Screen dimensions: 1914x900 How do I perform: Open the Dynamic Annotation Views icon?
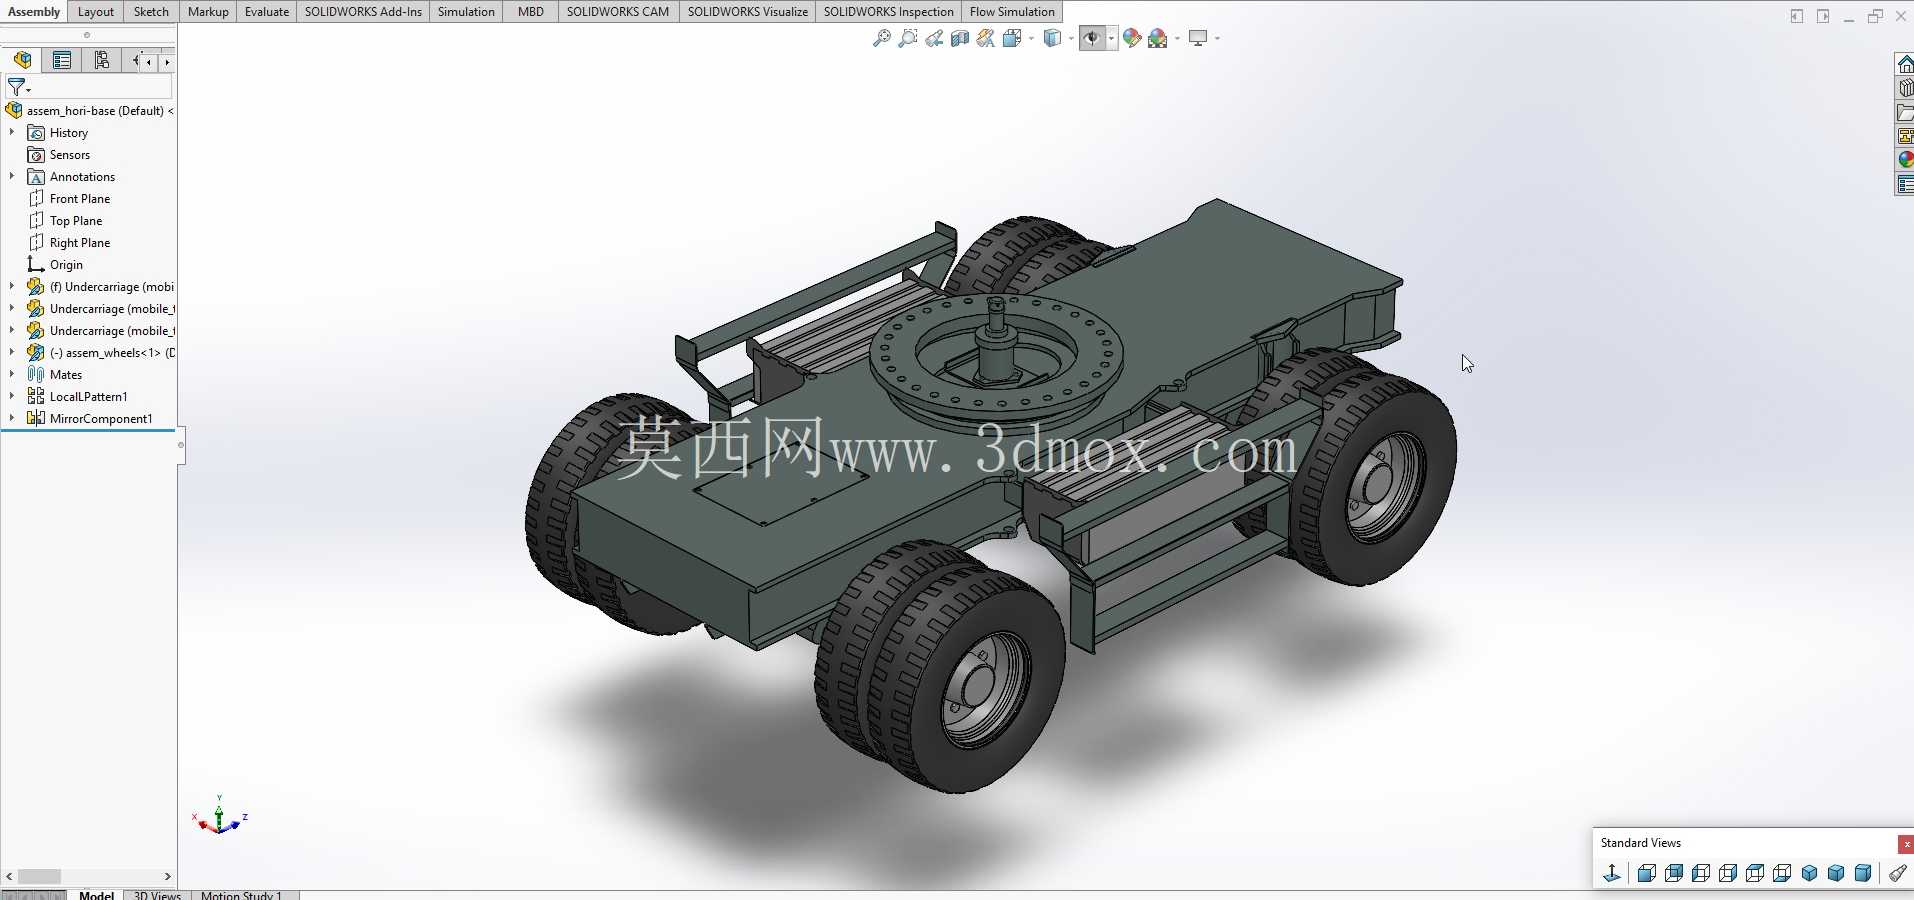click(x=985, y=38)
